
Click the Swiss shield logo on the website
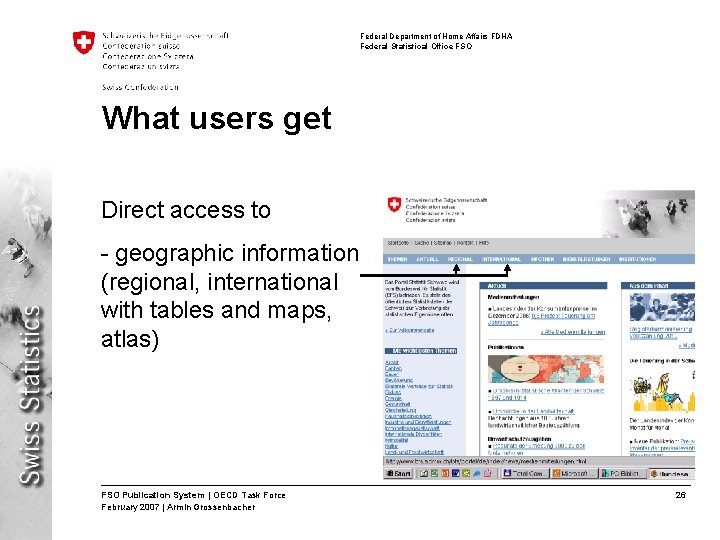[x=394, y=204]
